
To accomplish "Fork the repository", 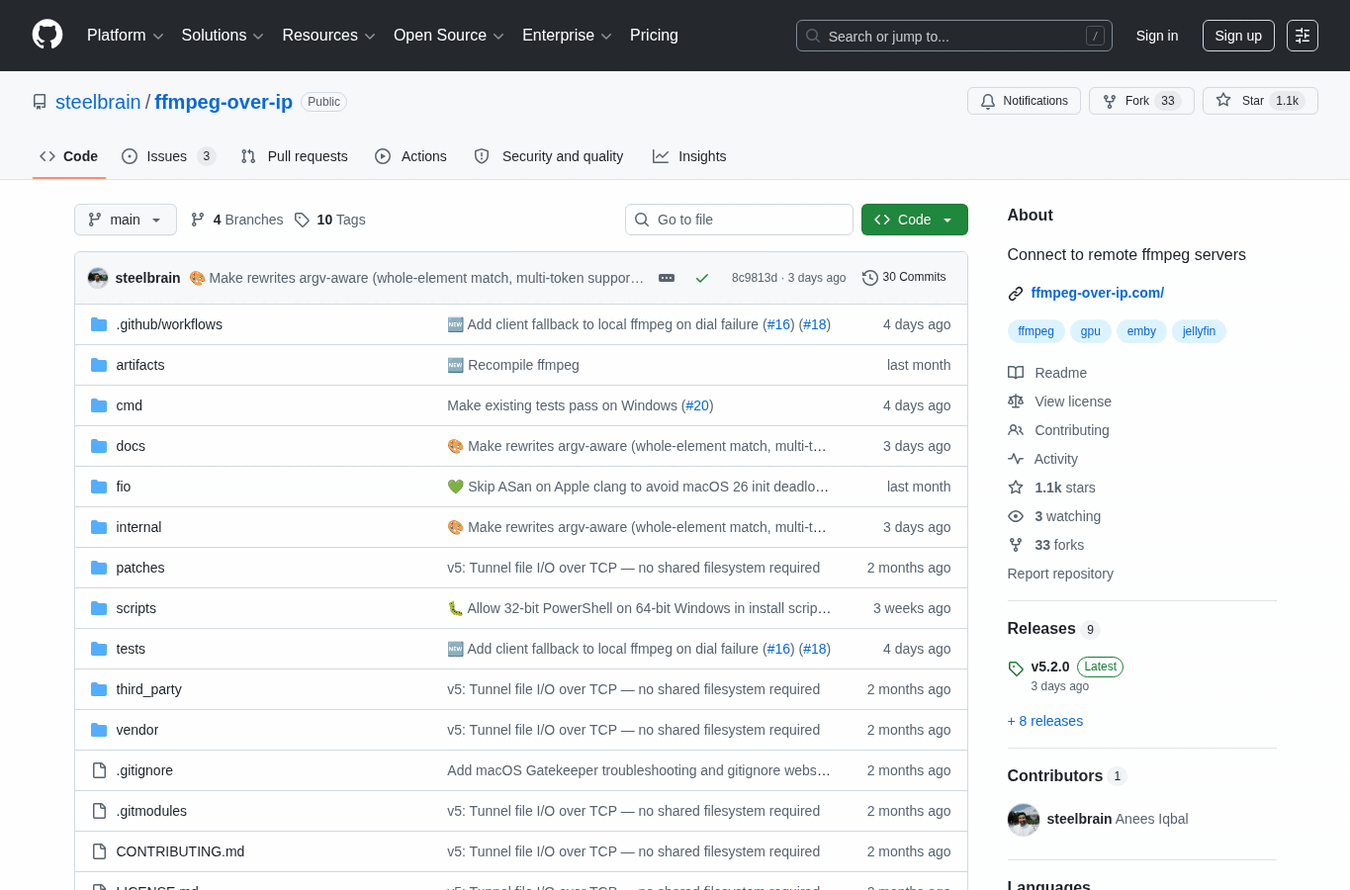I will (x=1141, y=101).
